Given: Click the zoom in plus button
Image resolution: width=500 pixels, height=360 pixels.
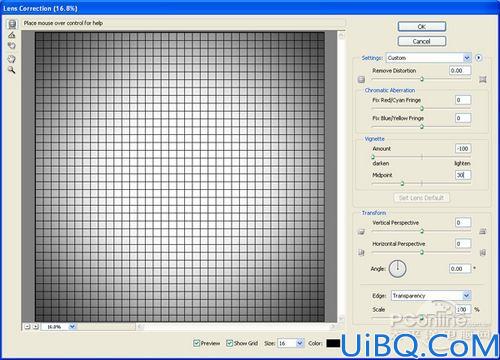Looking at the screenshot, I should (x=36, y=327).
